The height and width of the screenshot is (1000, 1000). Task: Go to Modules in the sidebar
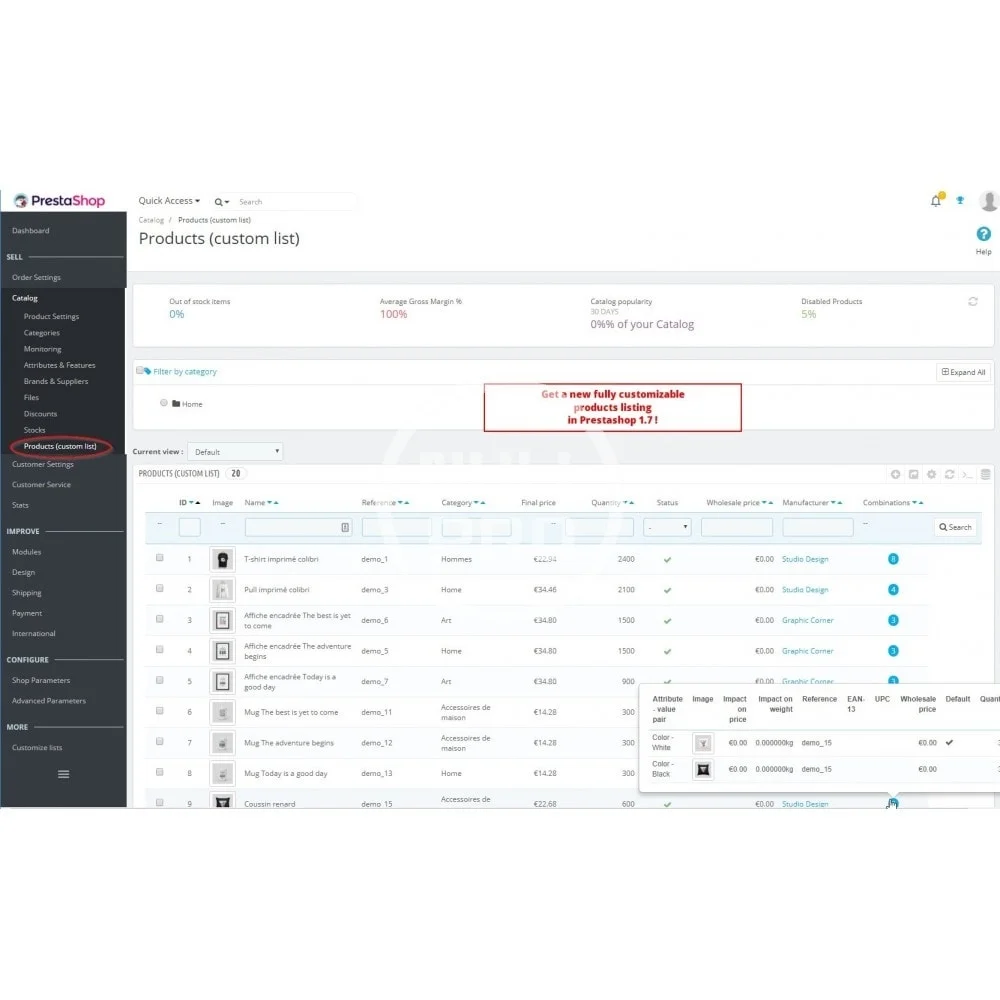click(x=26, y=552)
